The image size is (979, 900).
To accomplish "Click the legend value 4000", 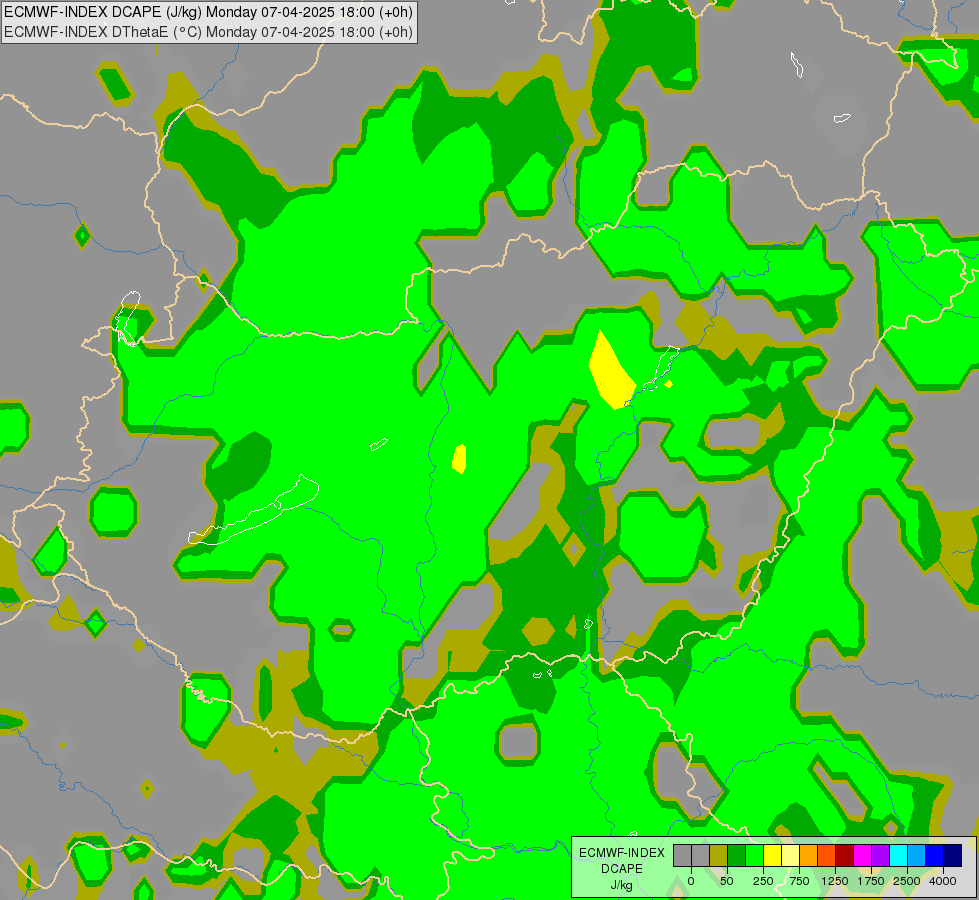I will tap(943, 881).
